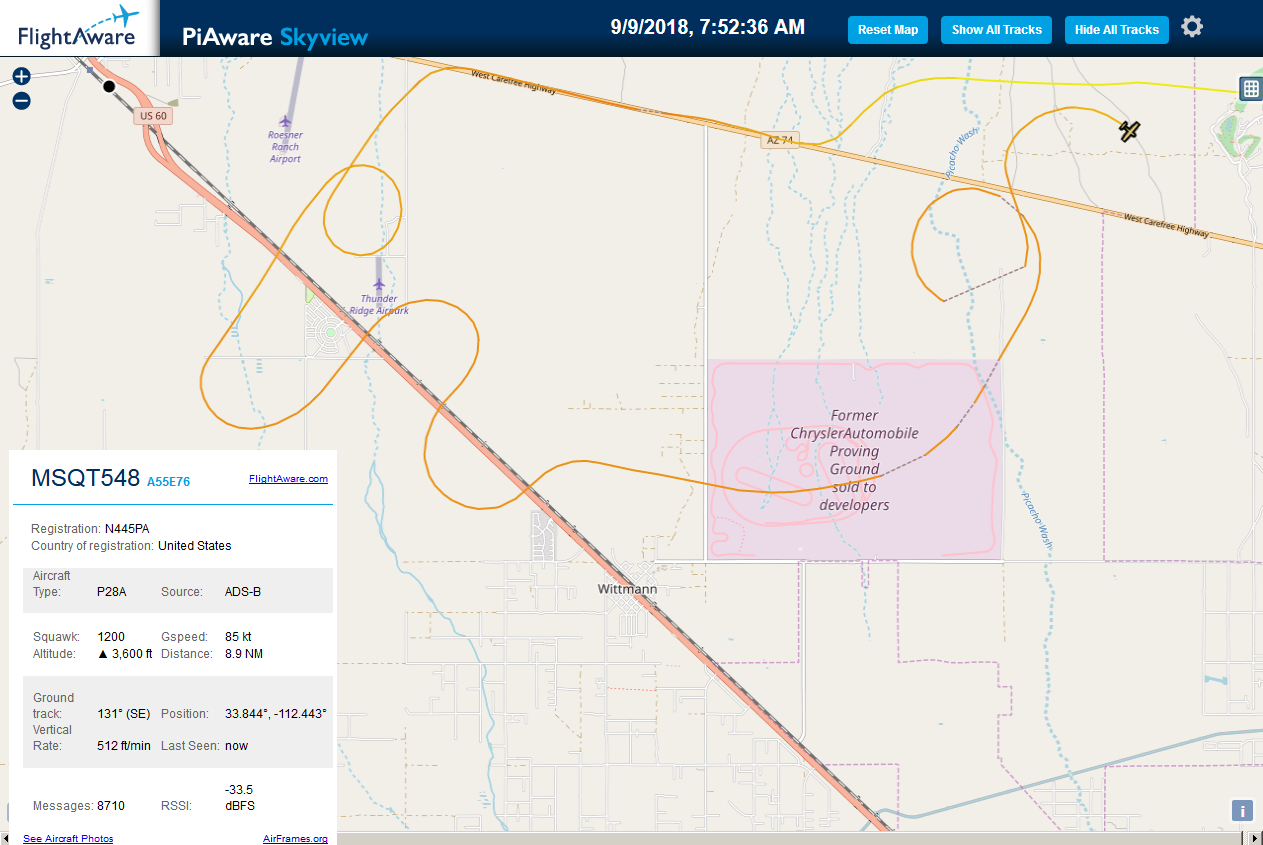Screen dimensions: 1263x845
Task: Open the See Aircraft Photos link
Action: point(68,838)
